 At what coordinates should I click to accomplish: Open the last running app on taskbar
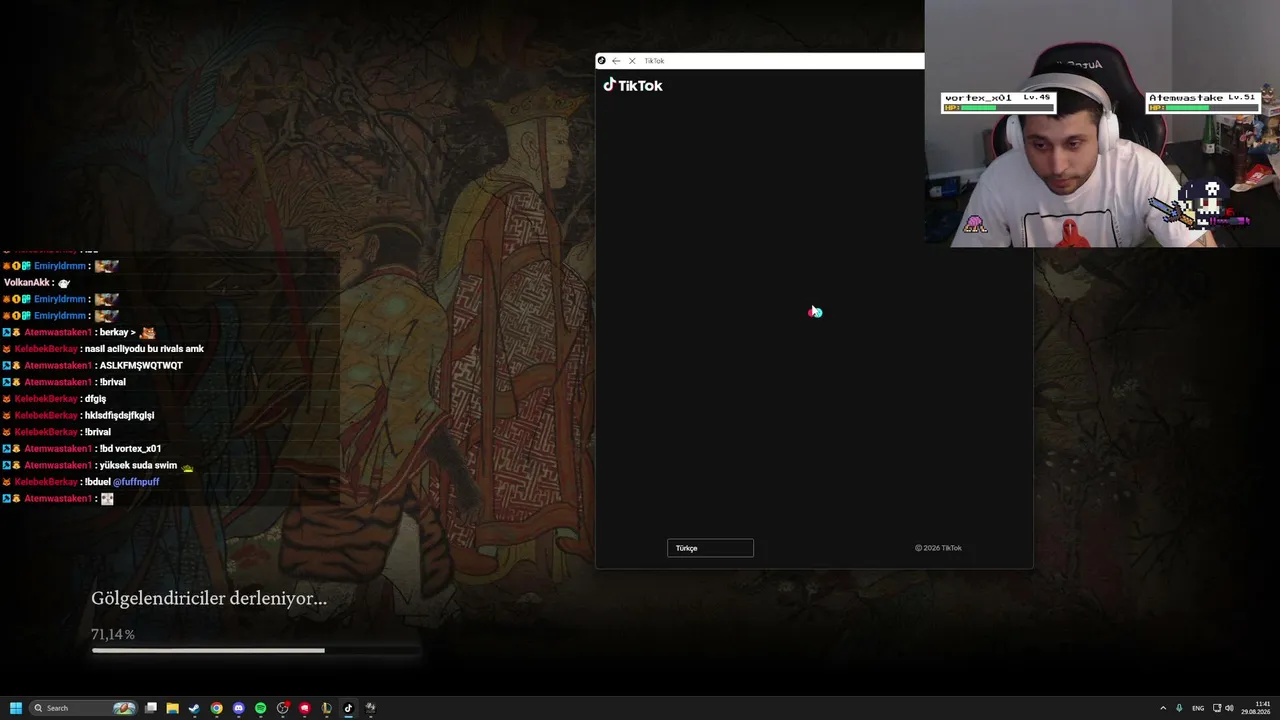pos(370,708)
